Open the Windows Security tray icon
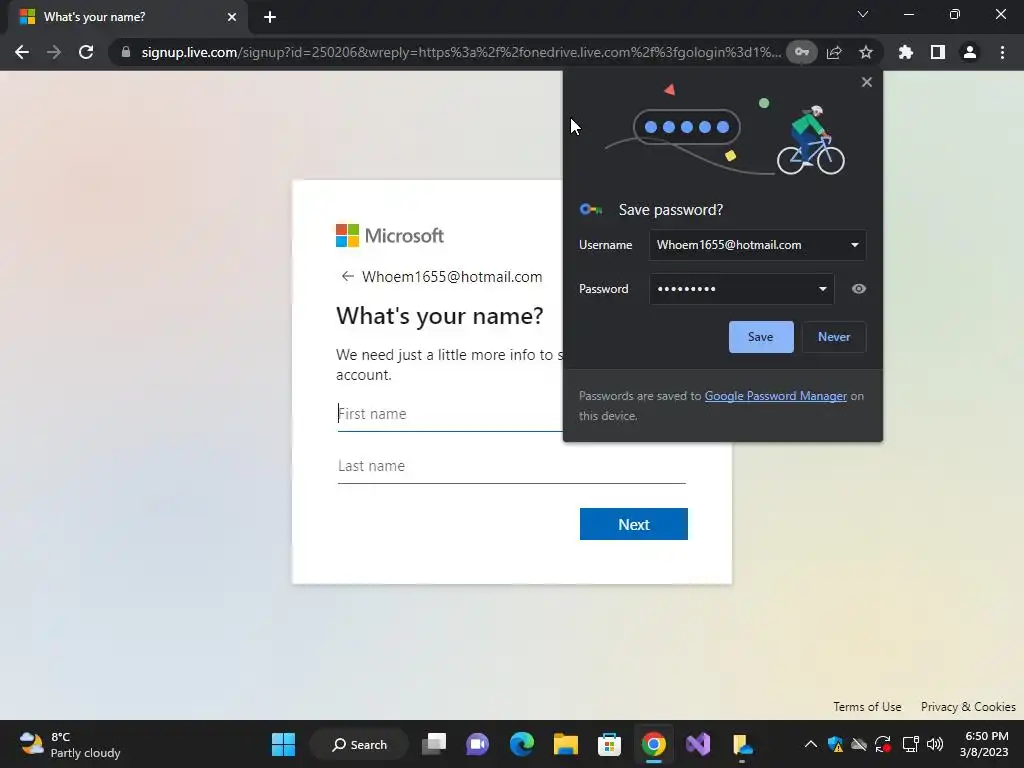The height and width of the screenshot is (768, 1024). point(835,744)
